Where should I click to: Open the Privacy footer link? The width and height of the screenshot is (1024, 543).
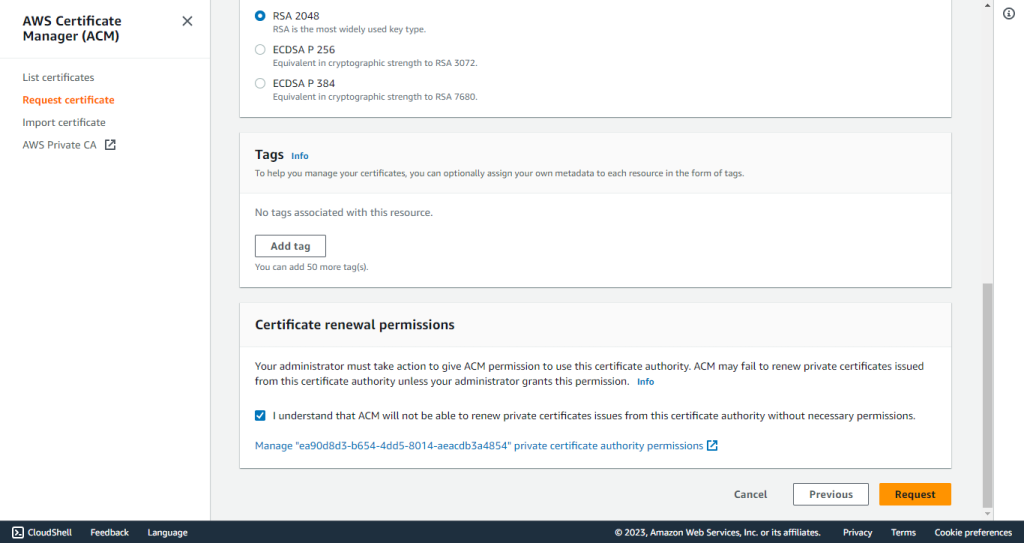857,533
